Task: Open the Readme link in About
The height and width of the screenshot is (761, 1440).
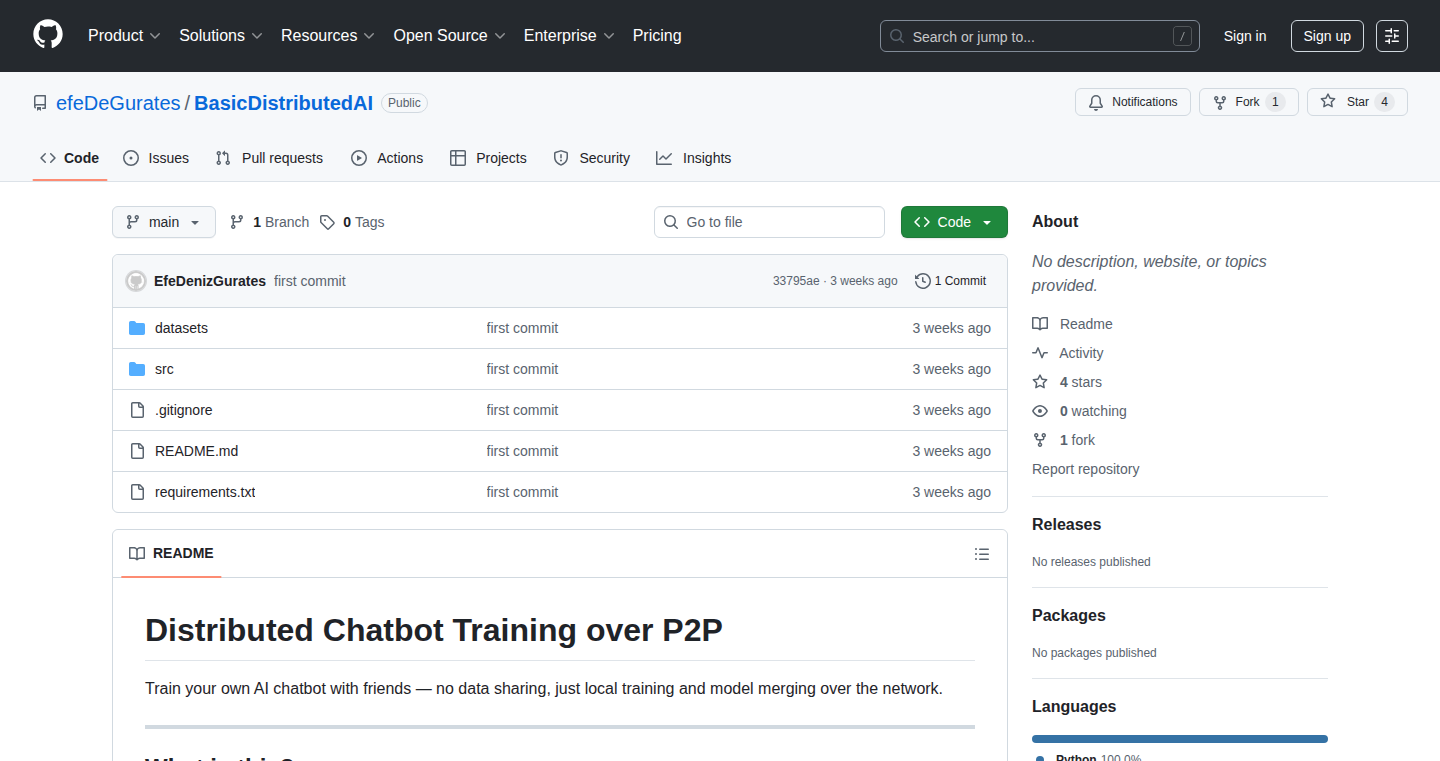Action: click(x=1072, y=324)
